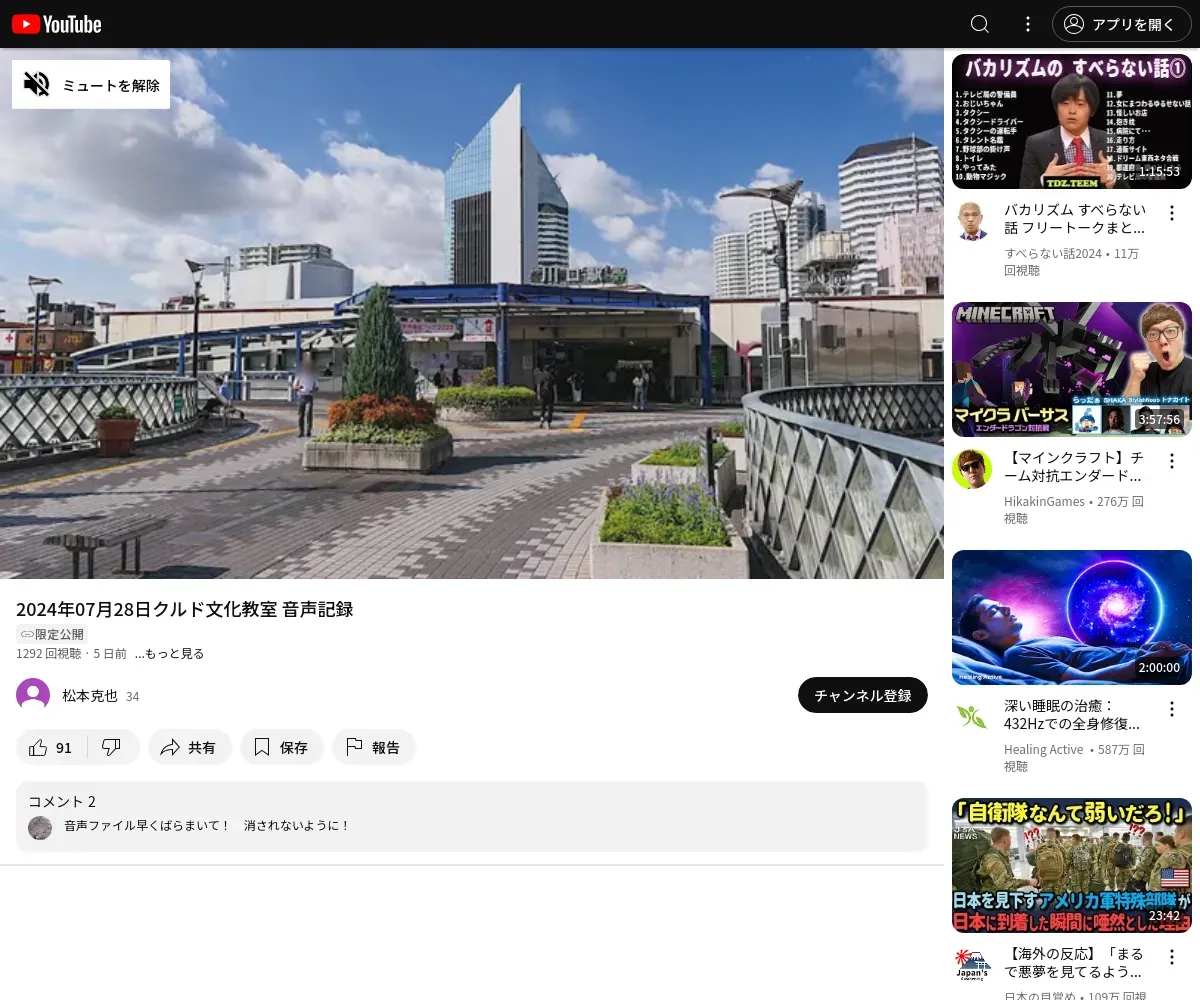Open the 自衛隊なんて弱いだろ thumbnail
The image size is (1200, 1000).
point(1072,865)
